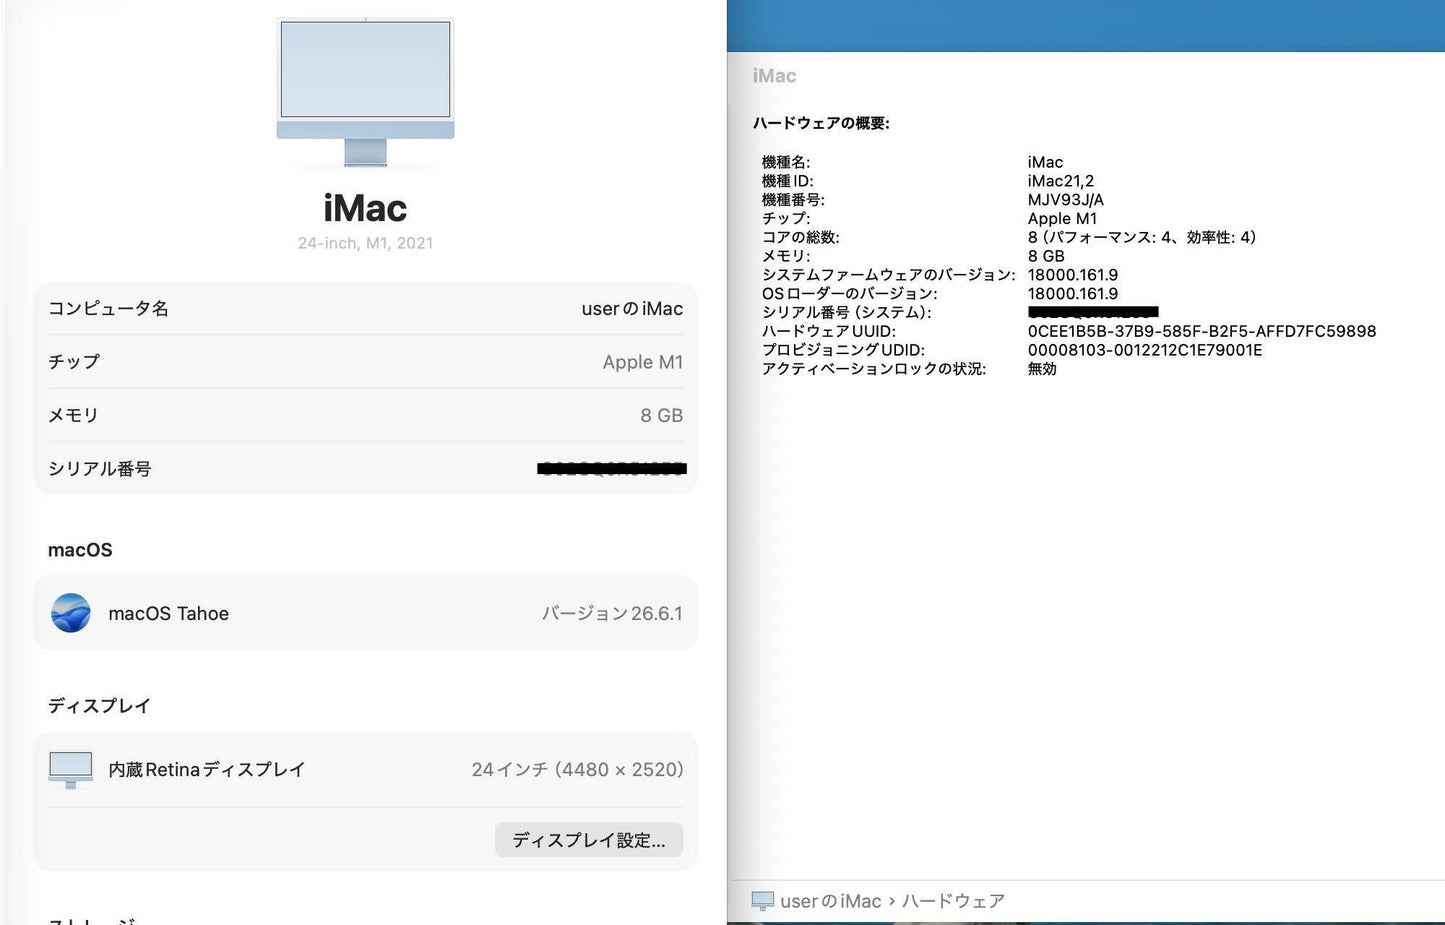Click the ハードウェア UUID: label
The width and height of the screenshot is (1445, 925).
[829, 331]
